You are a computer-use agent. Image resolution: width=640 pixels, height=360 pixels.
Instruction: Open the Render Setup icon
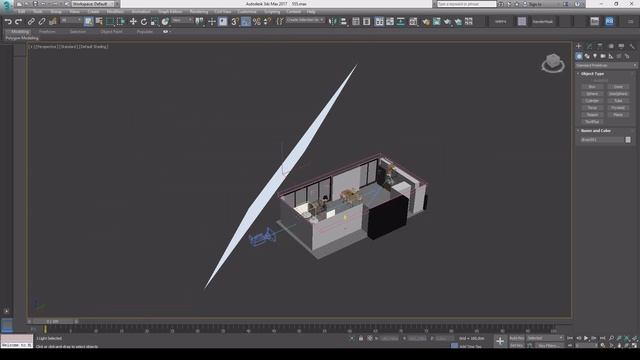coord(426,22)
